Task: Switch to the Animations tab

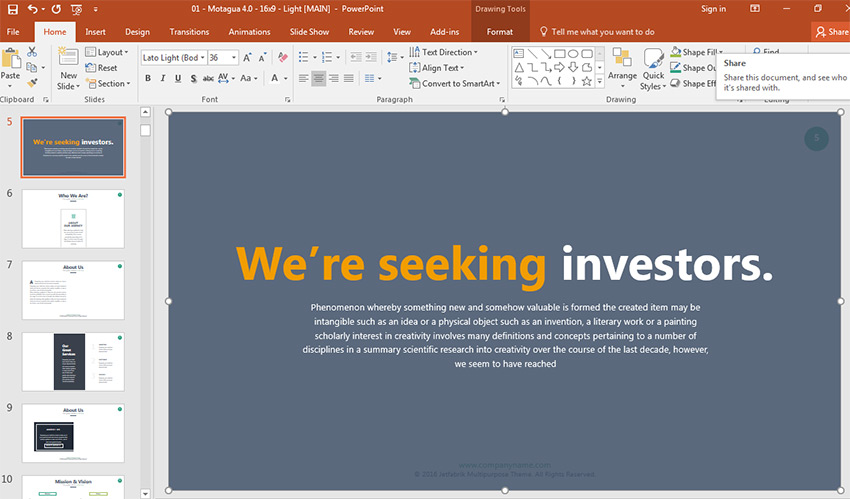Action: pos(249,32)
